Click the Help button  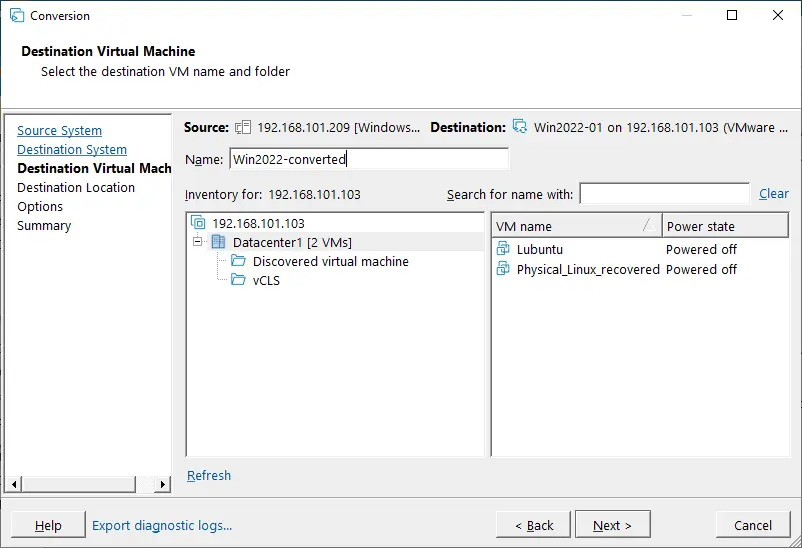click(x=48, y=525)
